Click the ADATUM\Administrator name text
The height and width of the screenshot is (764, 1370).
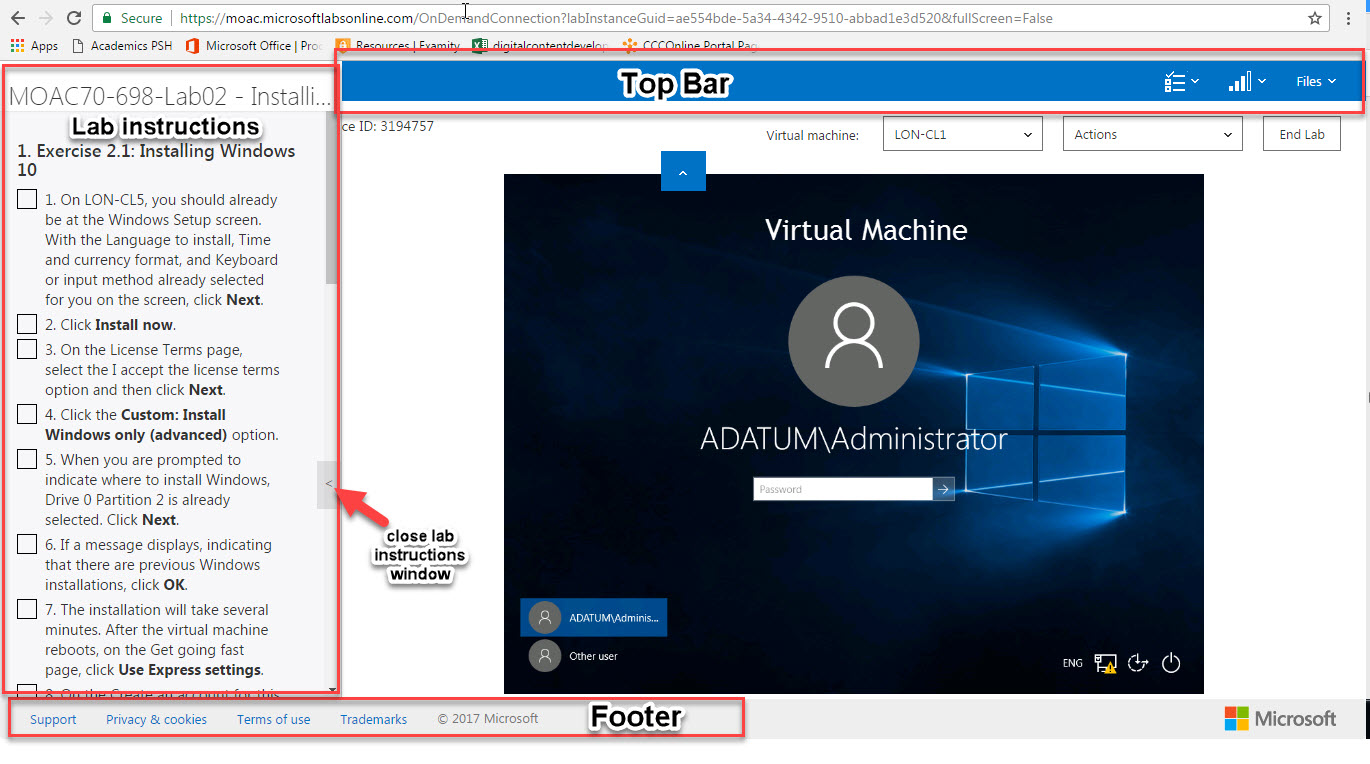854,439
